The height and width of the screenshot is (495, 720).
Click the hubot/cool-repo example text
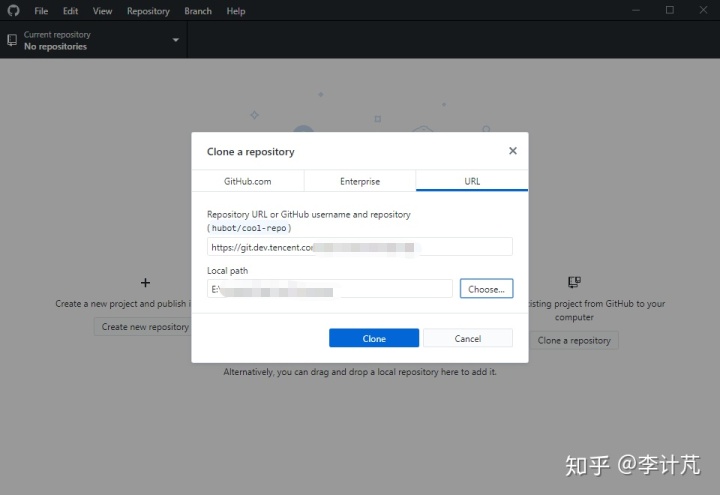click(x=249, y=228)
